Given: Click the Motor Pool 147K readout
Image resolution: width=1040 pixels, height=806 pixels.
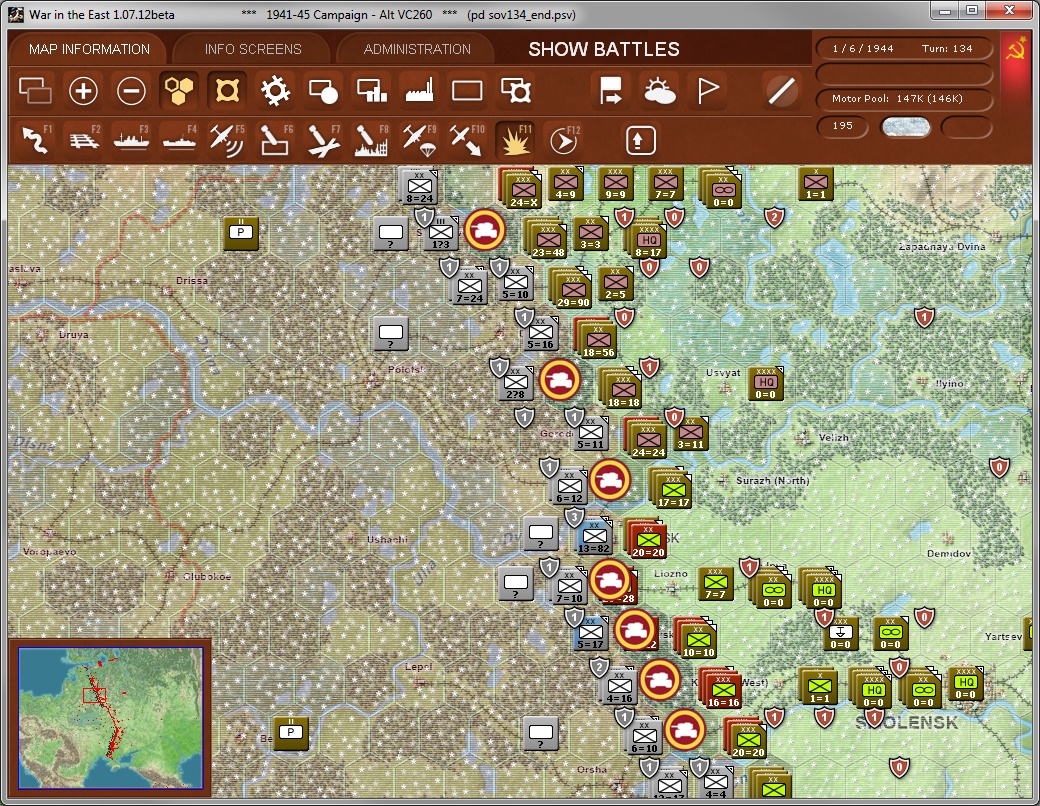Looking at the screenshot, I should [903, 99].
